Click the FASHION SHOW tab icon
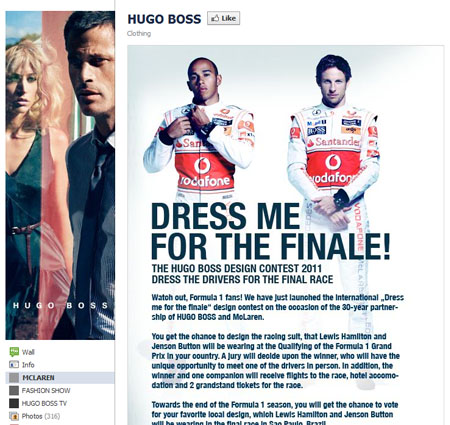450x425 pixels. (x=14, y=390)
